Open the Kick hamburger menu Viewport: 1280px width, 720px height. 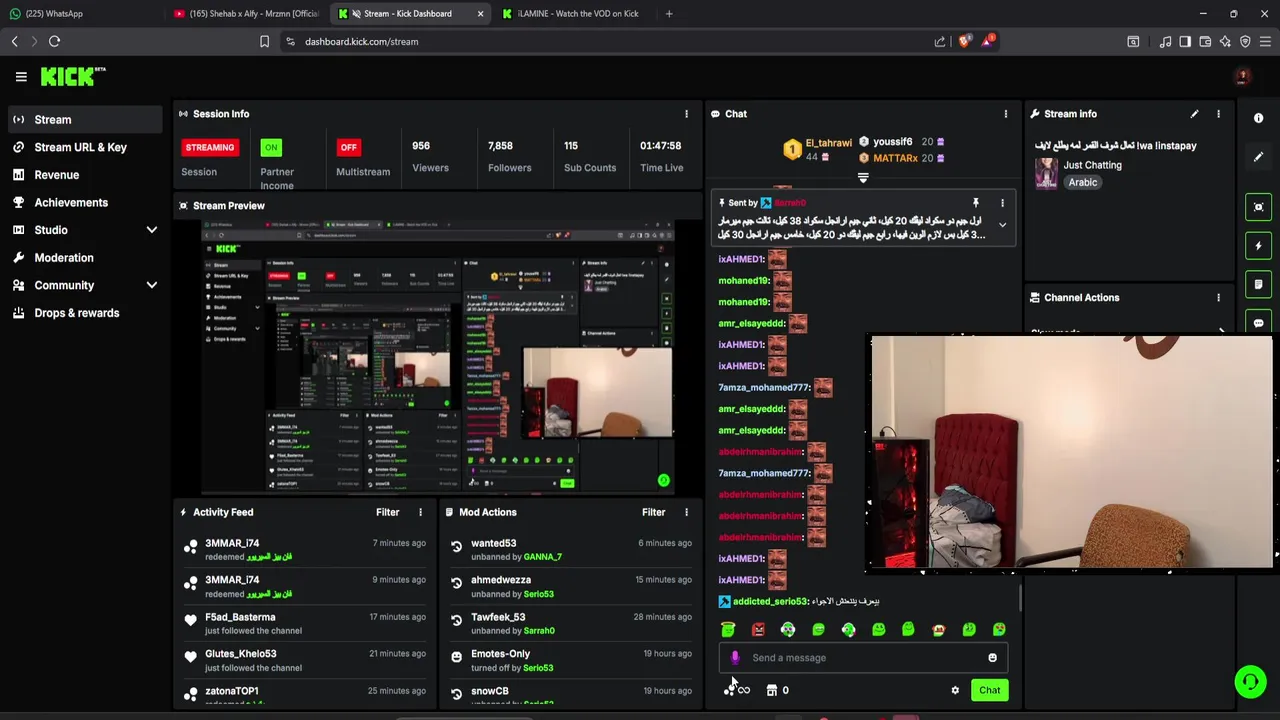(21, 76)
